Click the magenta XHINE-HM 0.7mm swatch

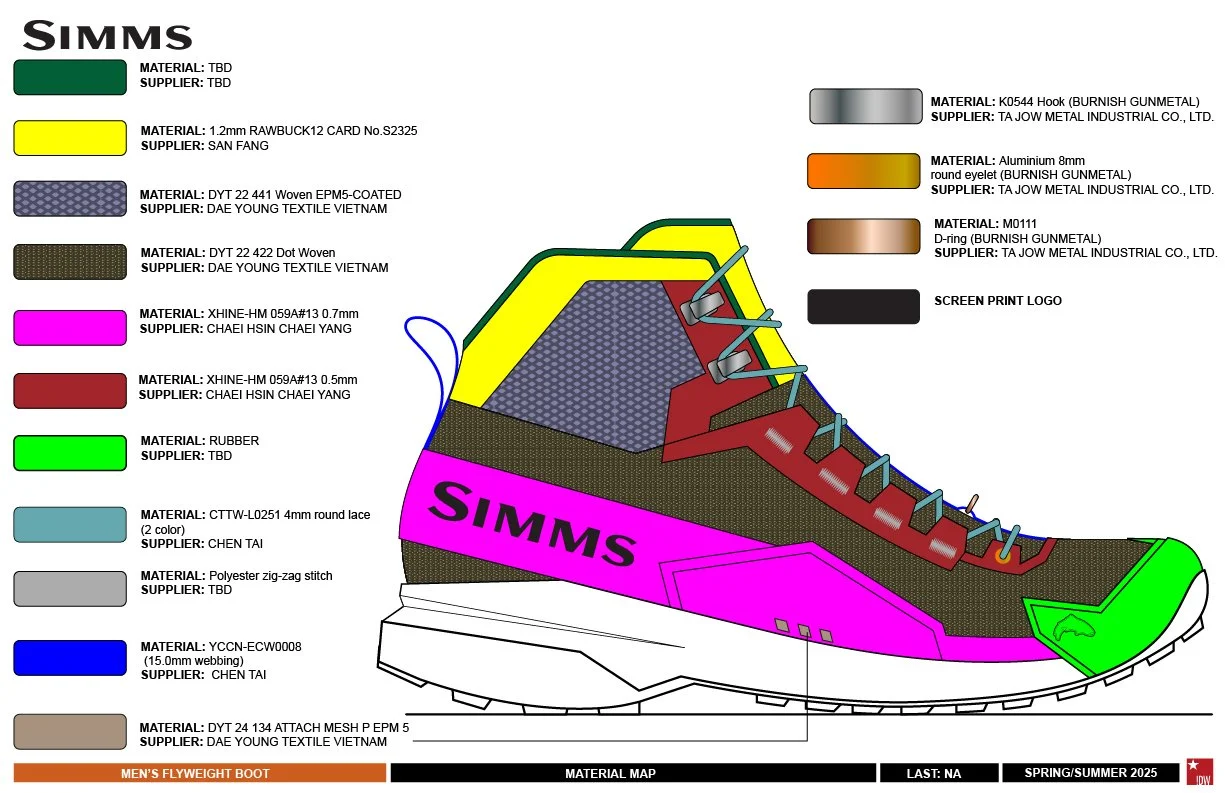click(70, 328)
